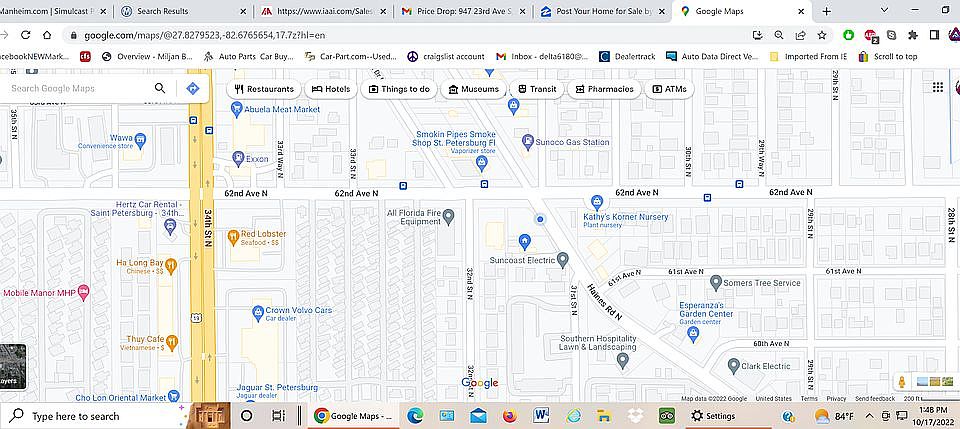Screen dimensions: 960x429
Task: Switch to the Search Results tab
Action: point(182,11)
